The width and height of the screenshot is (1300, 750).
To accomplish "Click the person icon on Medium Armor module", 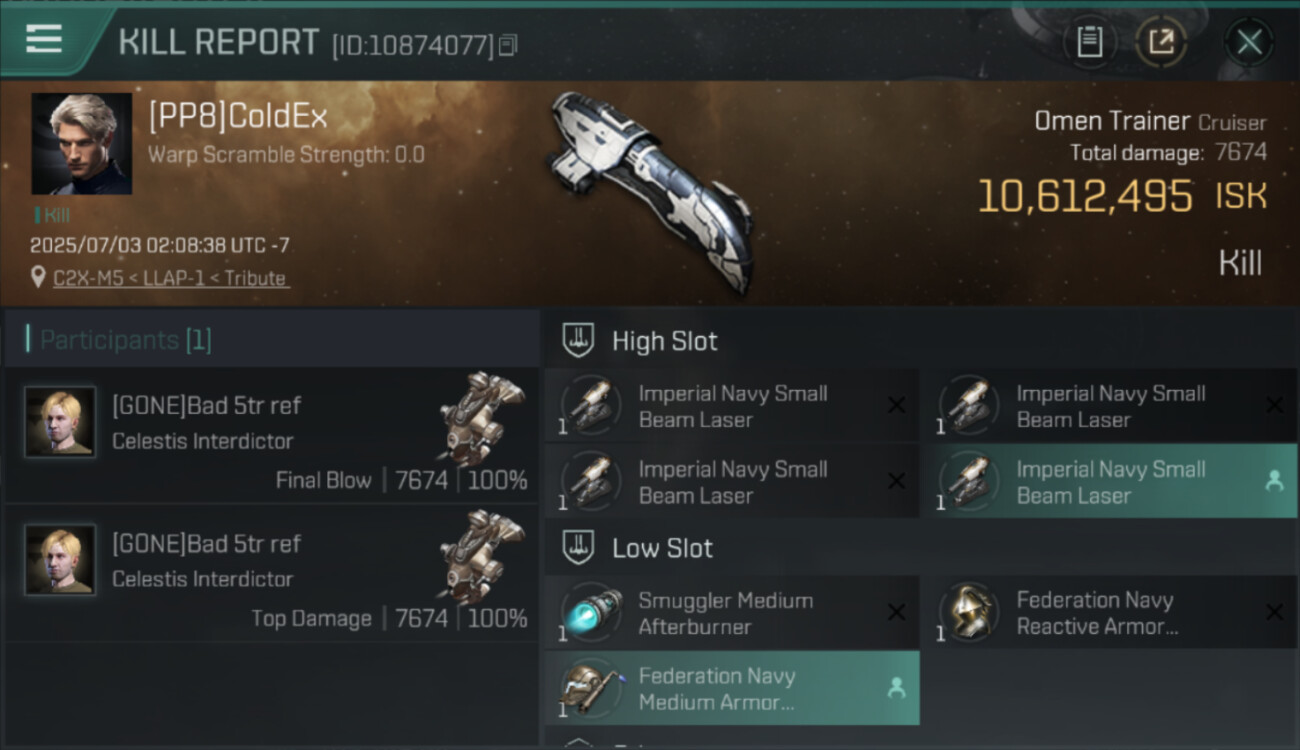I will pyautogui.click(x=896, y=688).
